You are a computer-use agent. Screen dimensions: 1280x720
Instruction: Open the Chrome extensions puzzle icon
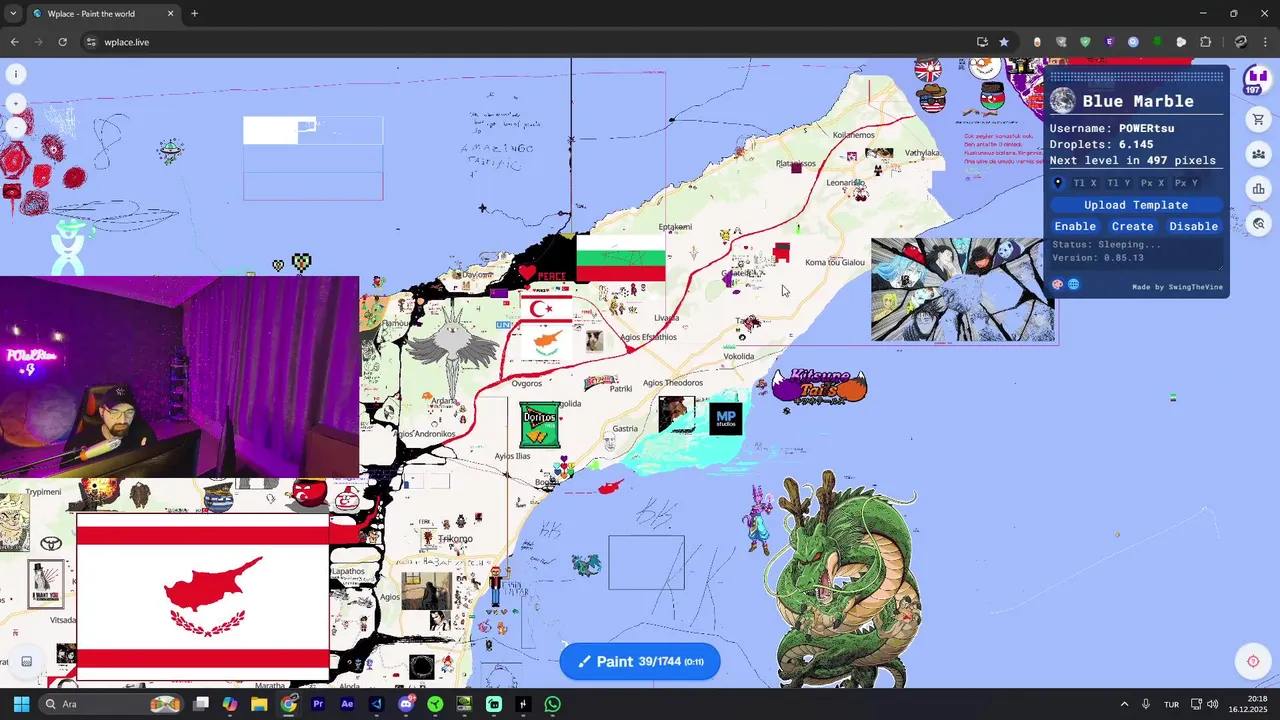click(x=1206, y=42)
